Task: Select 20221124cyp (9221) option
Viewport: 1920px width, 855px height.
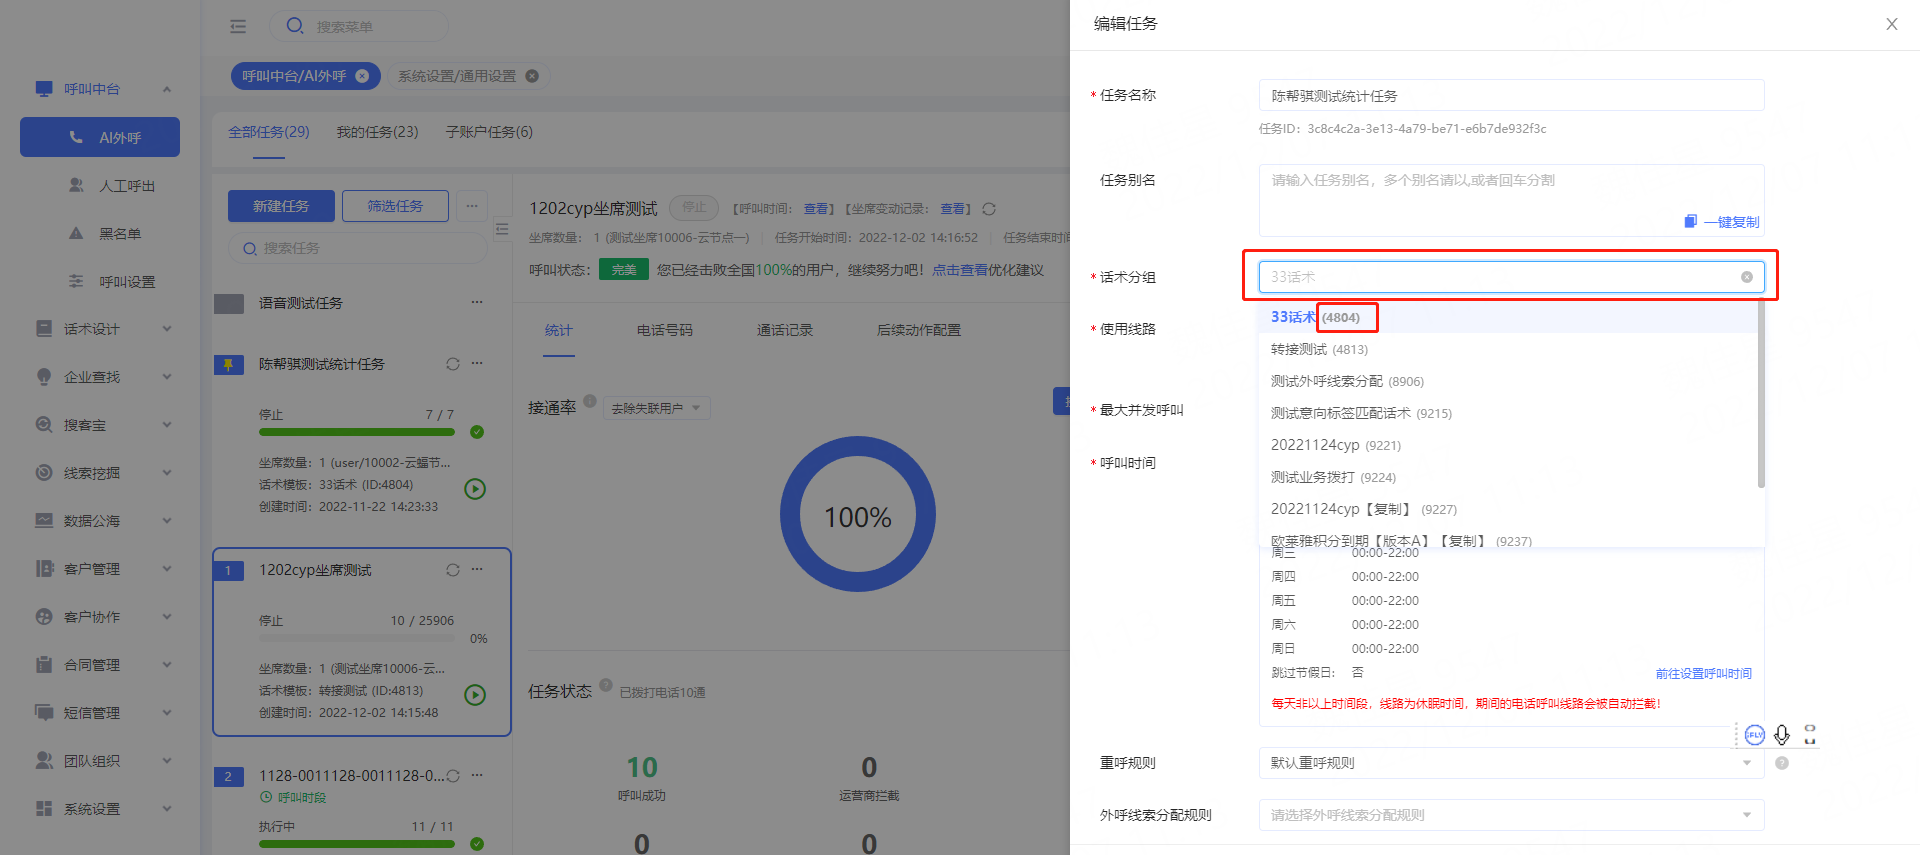Action: tap(1508, 445)
